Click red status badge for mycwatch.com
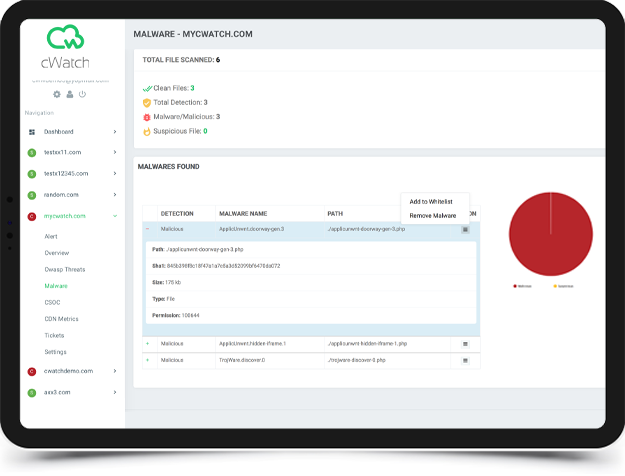Viewport: 625px width, 476px height. [x=32, y=216]
